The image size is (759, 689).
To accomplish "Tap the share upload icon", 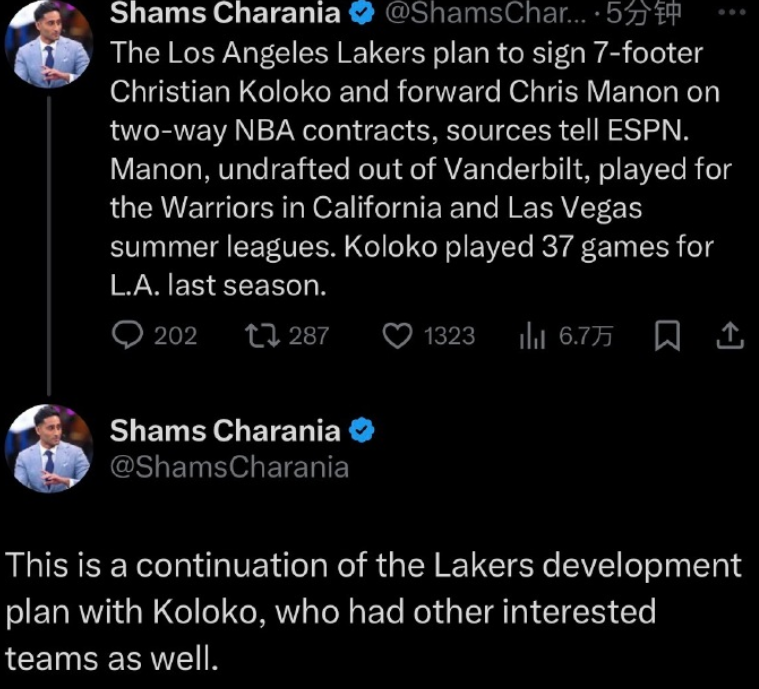I will [730, 336].
